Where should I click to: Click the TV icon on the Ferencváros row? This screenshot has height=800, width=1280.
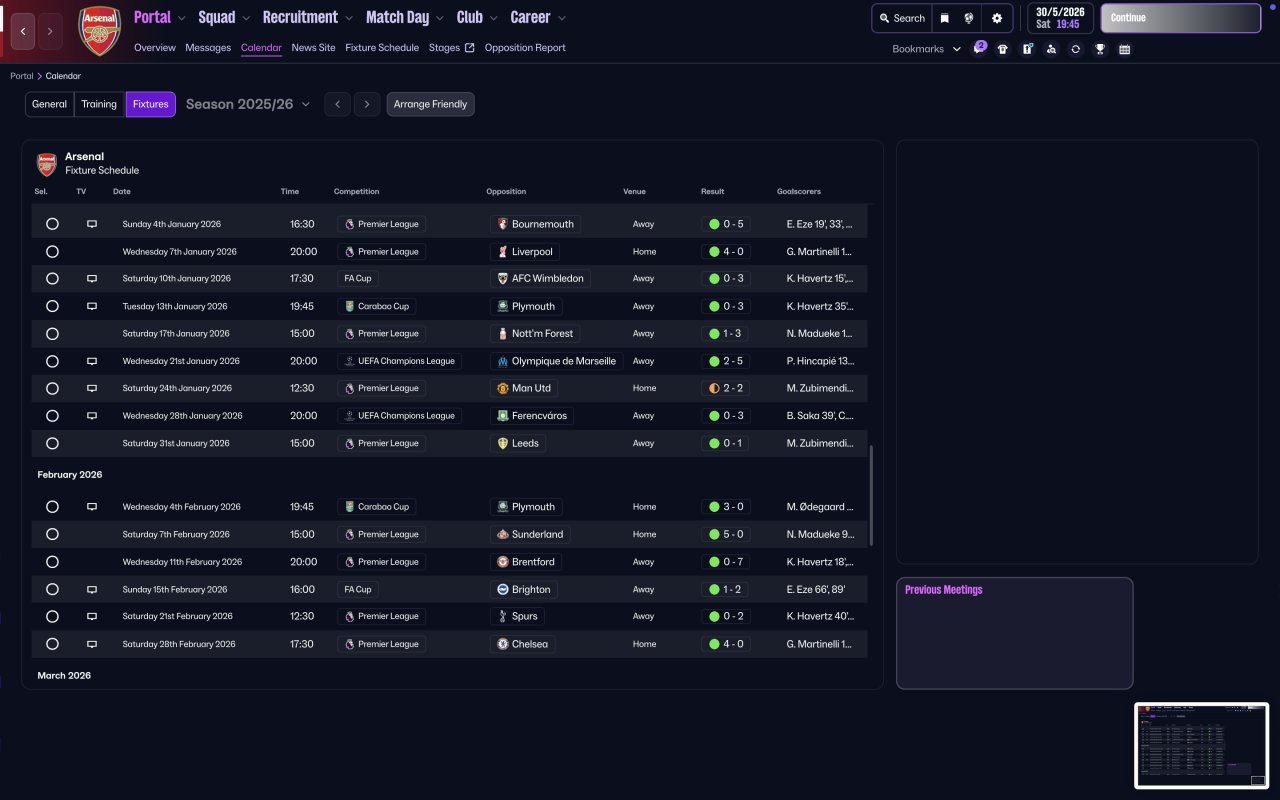point(92,416)
